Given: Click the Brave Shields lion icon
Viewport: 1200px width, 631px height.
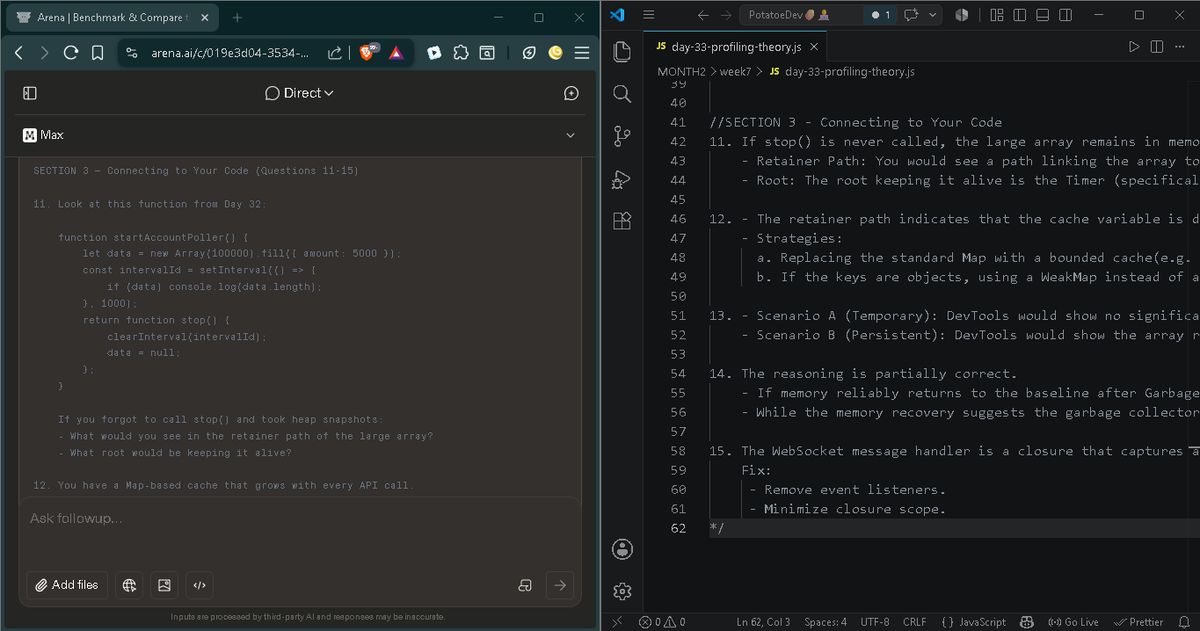Looking at the screenshot, I should pos(370,52).
